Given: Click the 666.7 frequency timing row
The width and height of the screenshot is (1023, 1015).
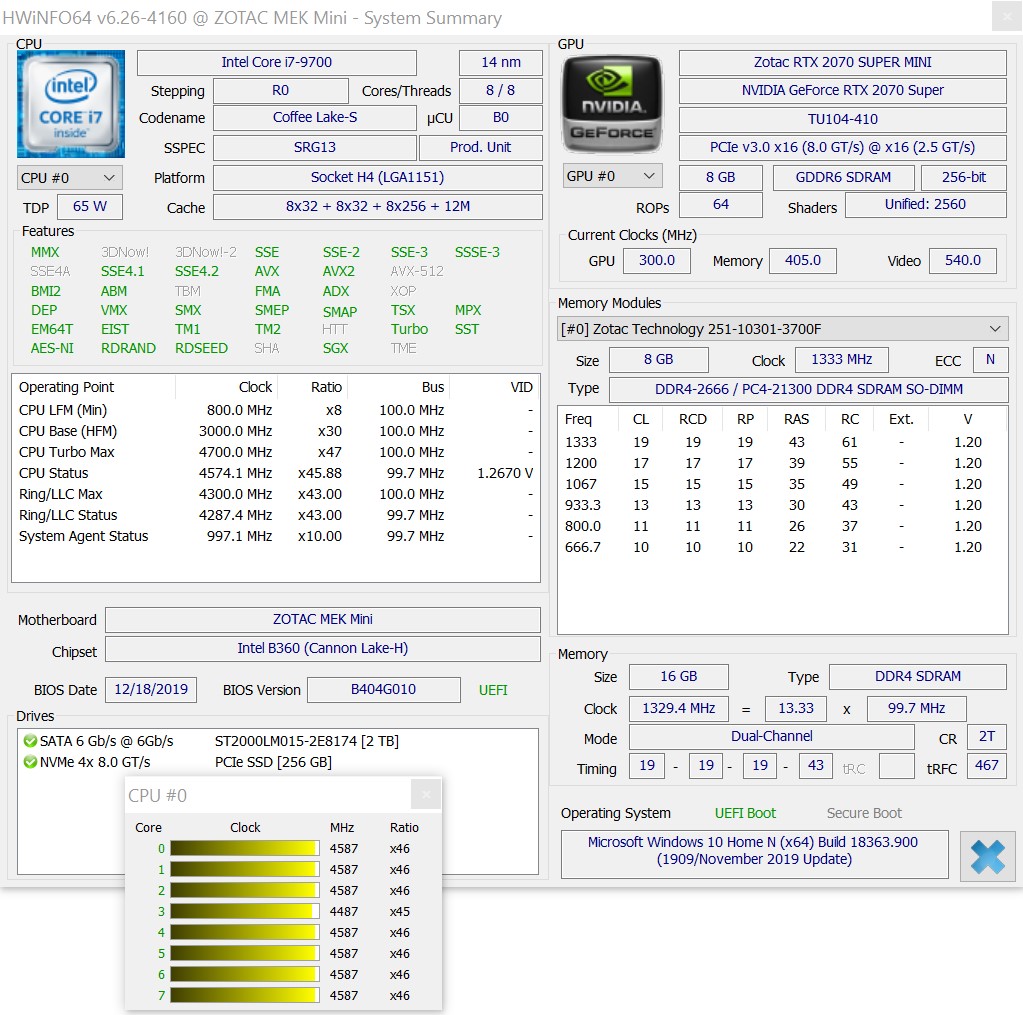Looking at the screenshot, I should (x=782, y=547).
